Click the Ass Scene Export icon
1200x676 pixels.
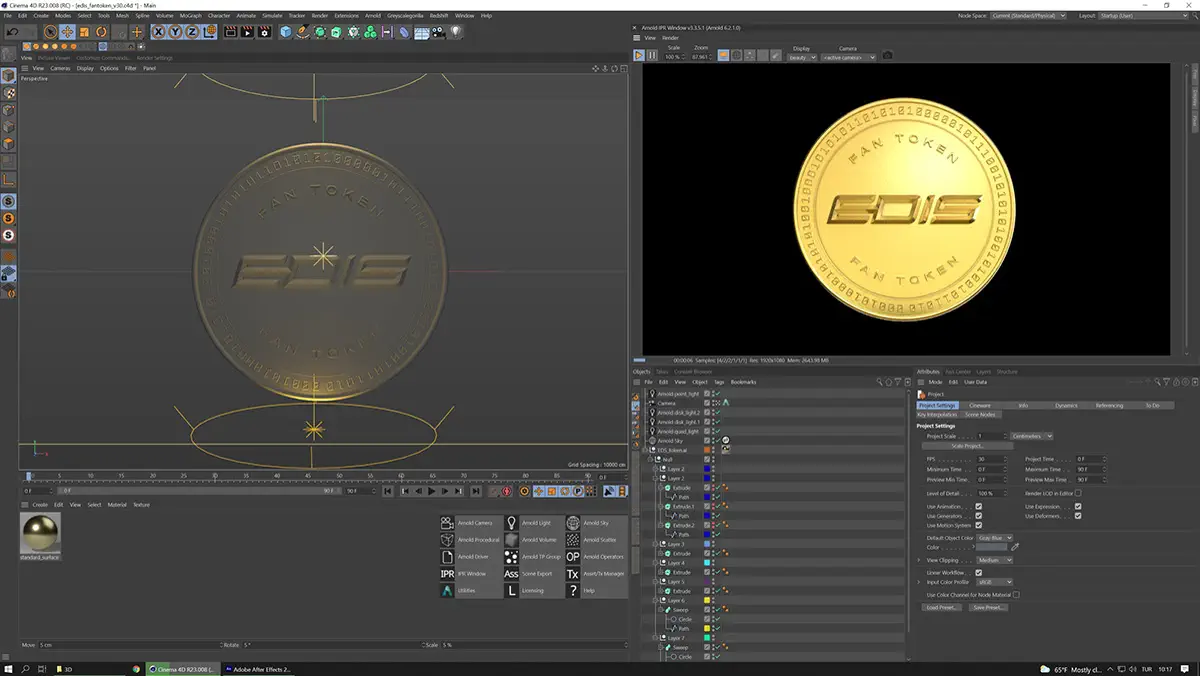pos(511,574)
